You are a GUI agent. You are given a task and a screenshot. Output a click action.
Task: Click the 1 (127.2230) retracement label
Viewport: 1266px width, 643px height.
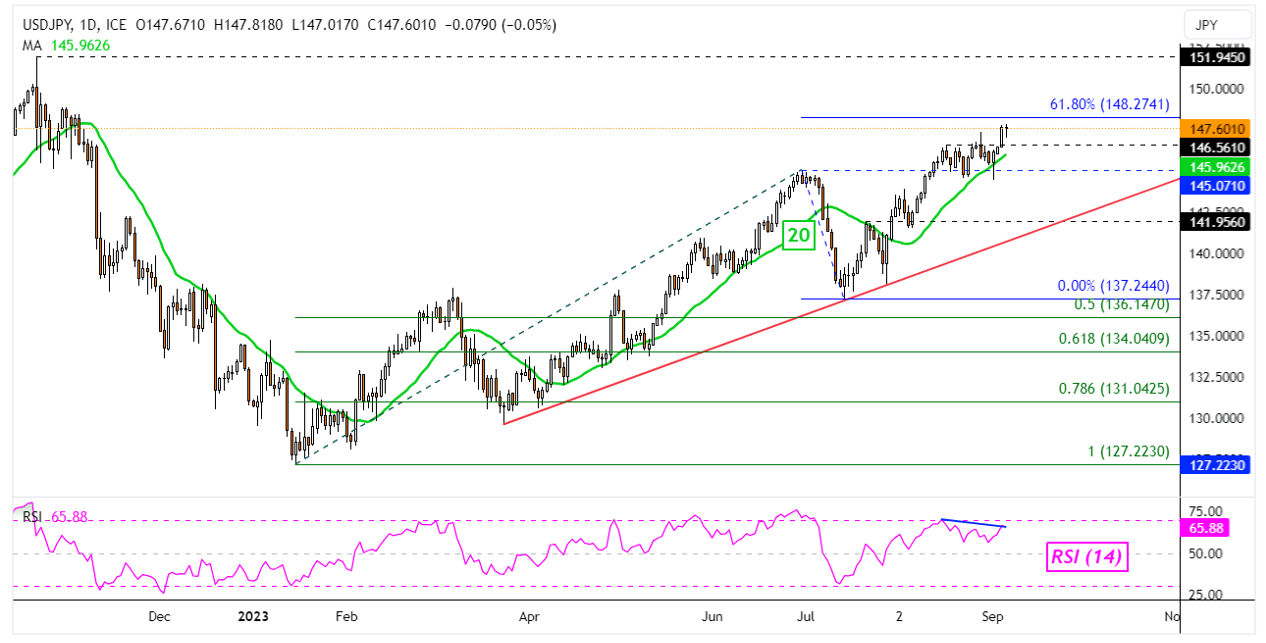click(1128, 451)
